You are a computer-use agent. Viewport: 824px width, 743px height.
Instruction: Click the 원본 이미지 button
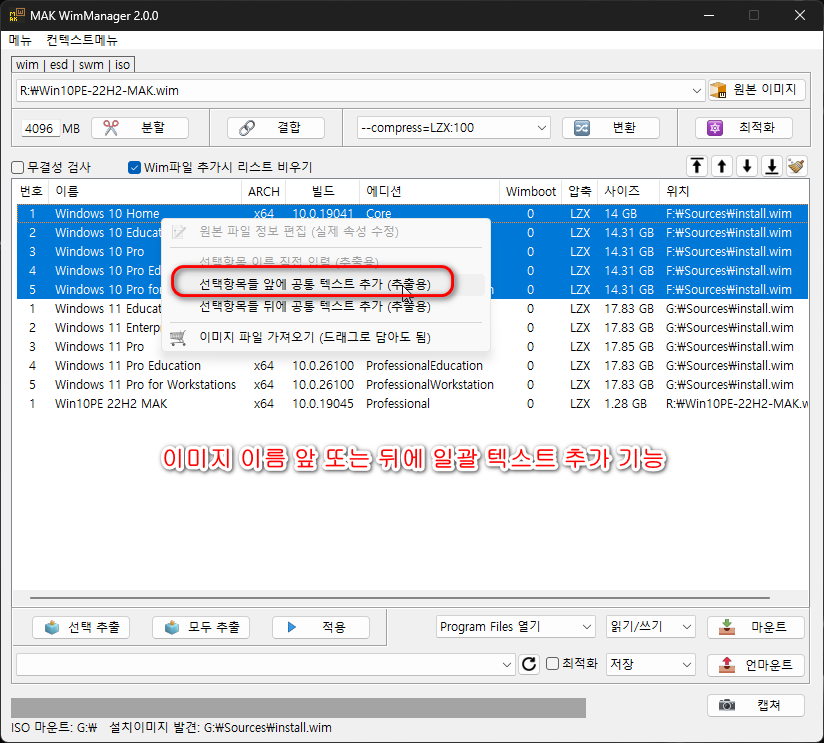coord(756,90)
